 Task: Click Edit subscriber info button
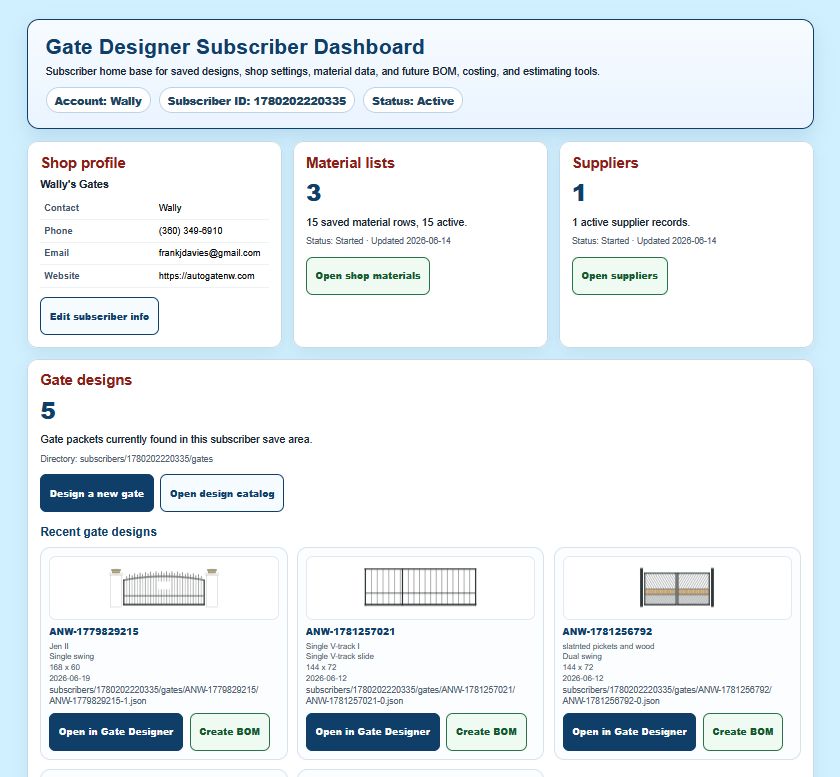click(99, 316)
